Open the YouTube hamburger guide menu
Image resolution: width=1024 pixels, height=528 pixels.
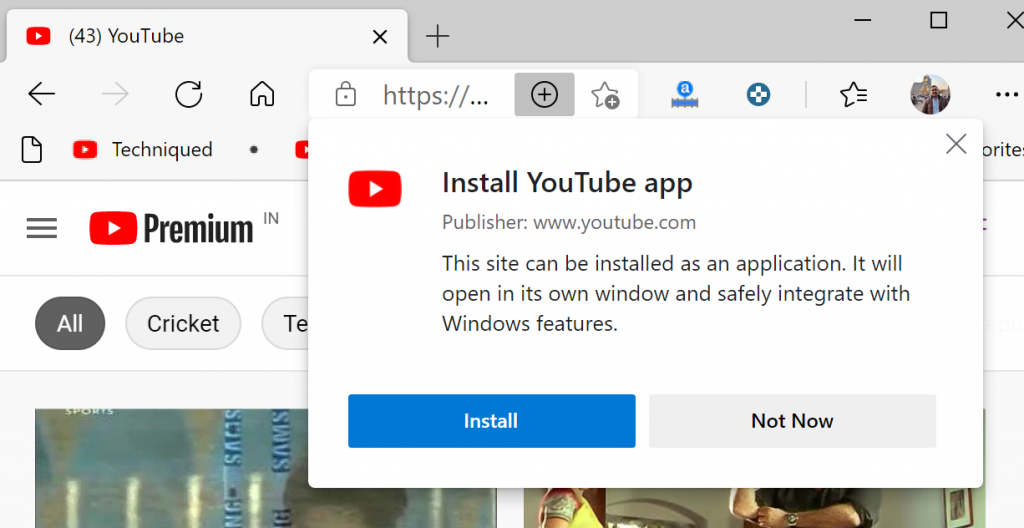42,229
